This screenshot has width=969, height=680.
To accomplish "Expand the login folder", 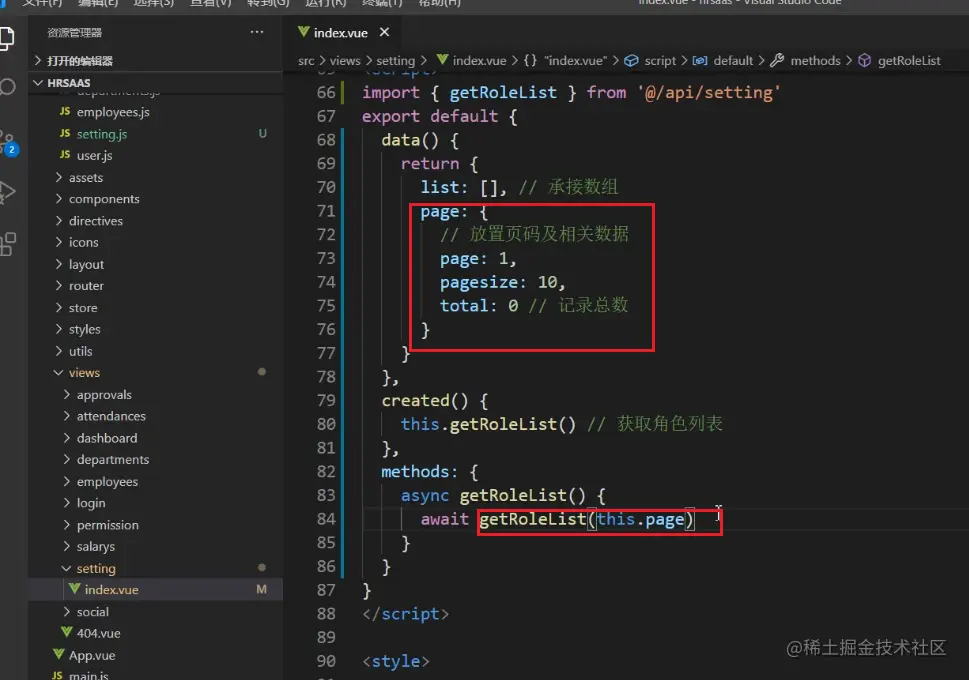I will [x=91, y=503].
